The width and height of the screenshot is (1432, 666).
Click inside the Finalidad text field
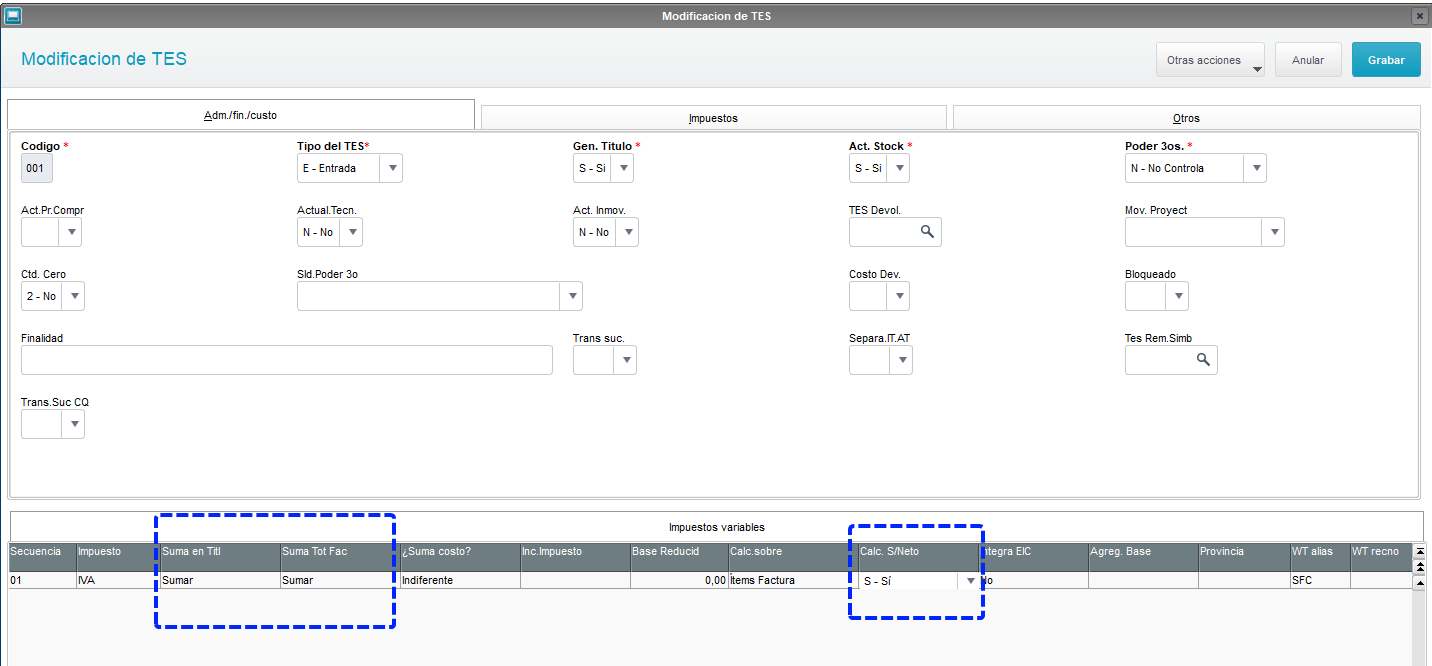pyautogui.click(x=286, y=359)
